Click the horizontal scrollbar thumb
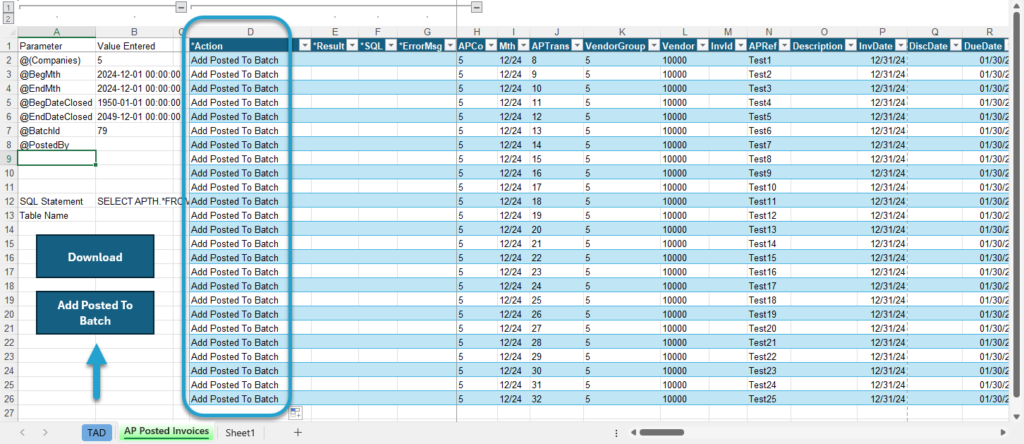The height and width of the screenshot is (444, 1024). point(662,432)
